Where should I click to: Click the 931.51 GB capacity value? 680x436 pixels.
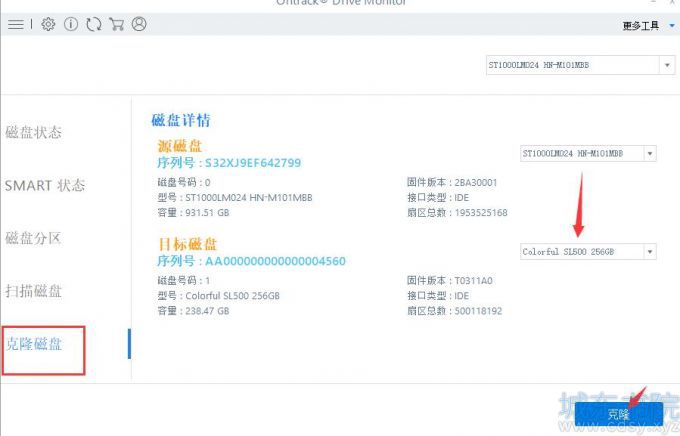(207, 213)
